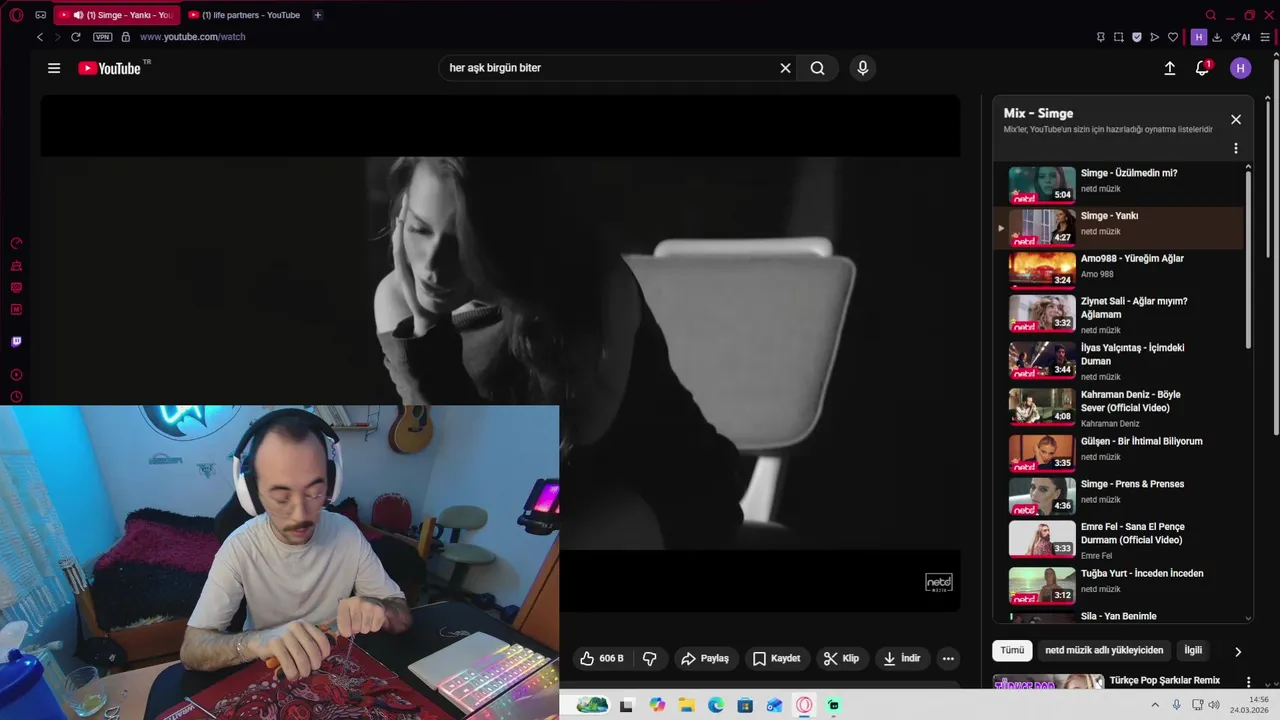Open the YouTube upload create button

(x=1170, y=68)
